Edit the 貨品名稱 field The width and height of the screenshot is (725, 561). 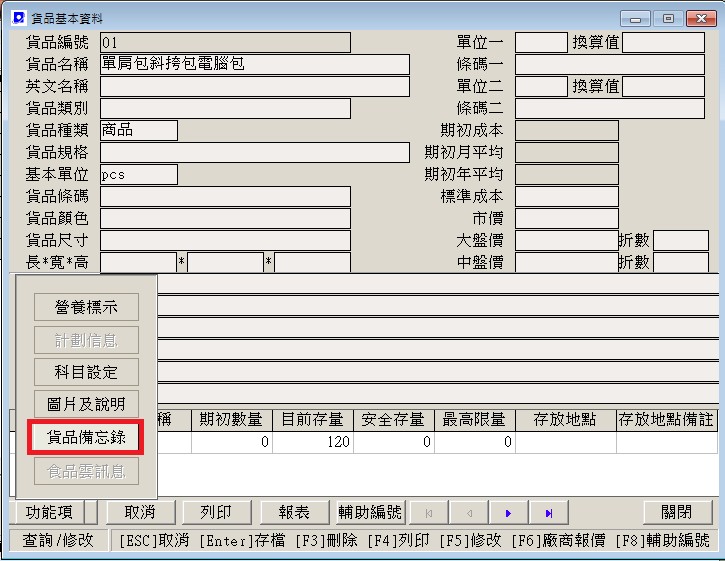point(255,64)
